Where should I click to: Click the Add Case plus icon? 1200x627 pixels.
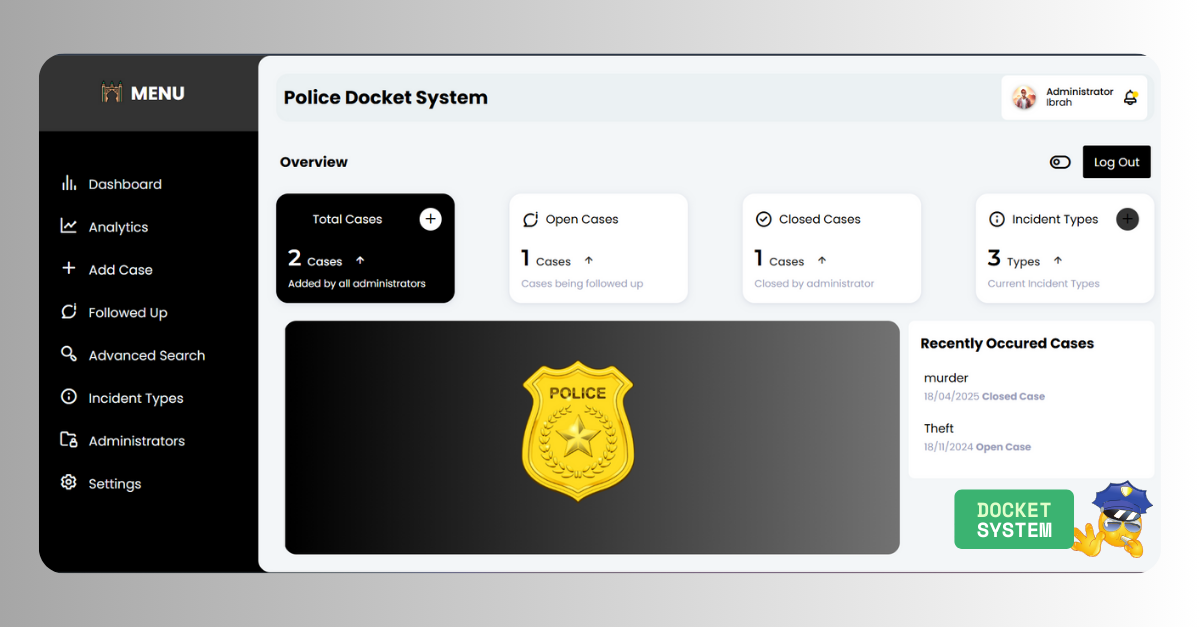[68, 269]
